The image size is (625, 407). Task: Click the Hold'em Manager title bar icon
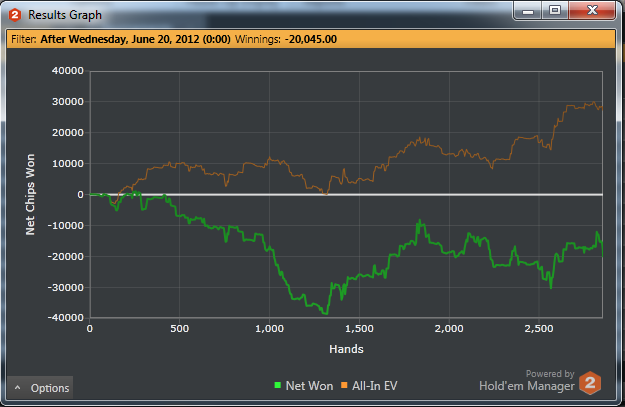[x=15, y=15]
